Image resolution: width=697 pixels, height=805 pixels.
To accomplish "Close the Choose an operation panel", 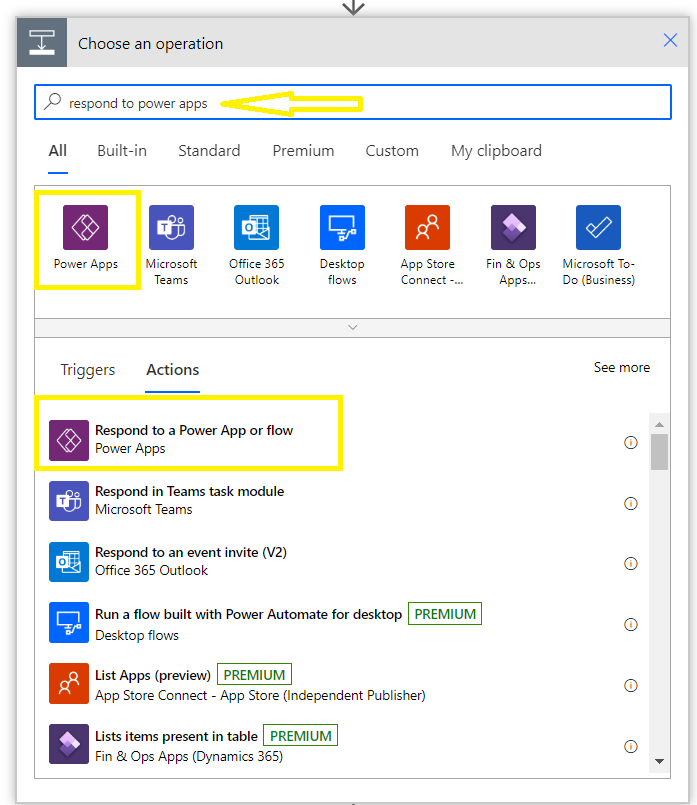I will coord(671,41).
